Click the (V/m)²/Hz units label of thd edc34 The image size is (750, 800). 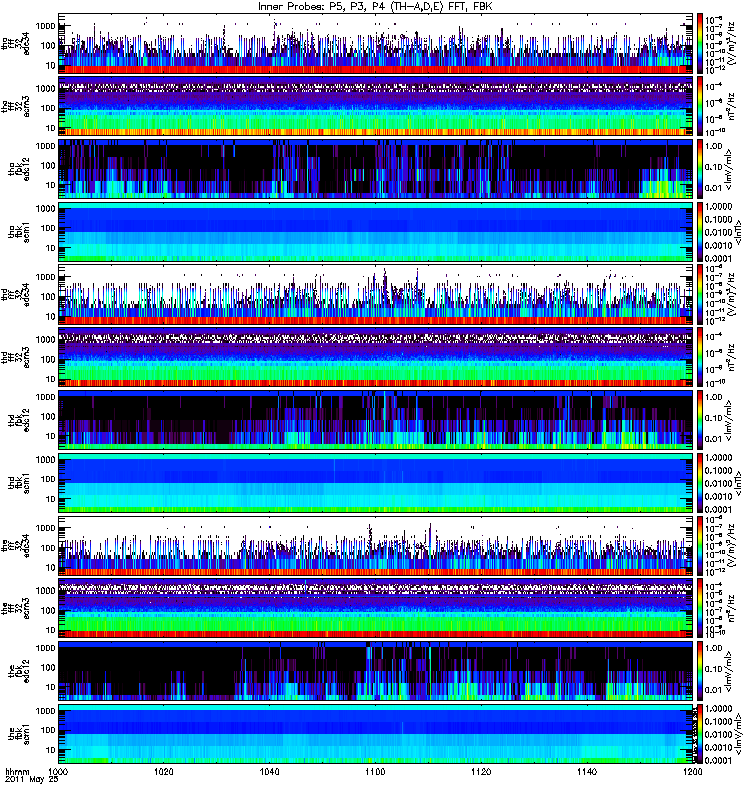pos(731,295)
